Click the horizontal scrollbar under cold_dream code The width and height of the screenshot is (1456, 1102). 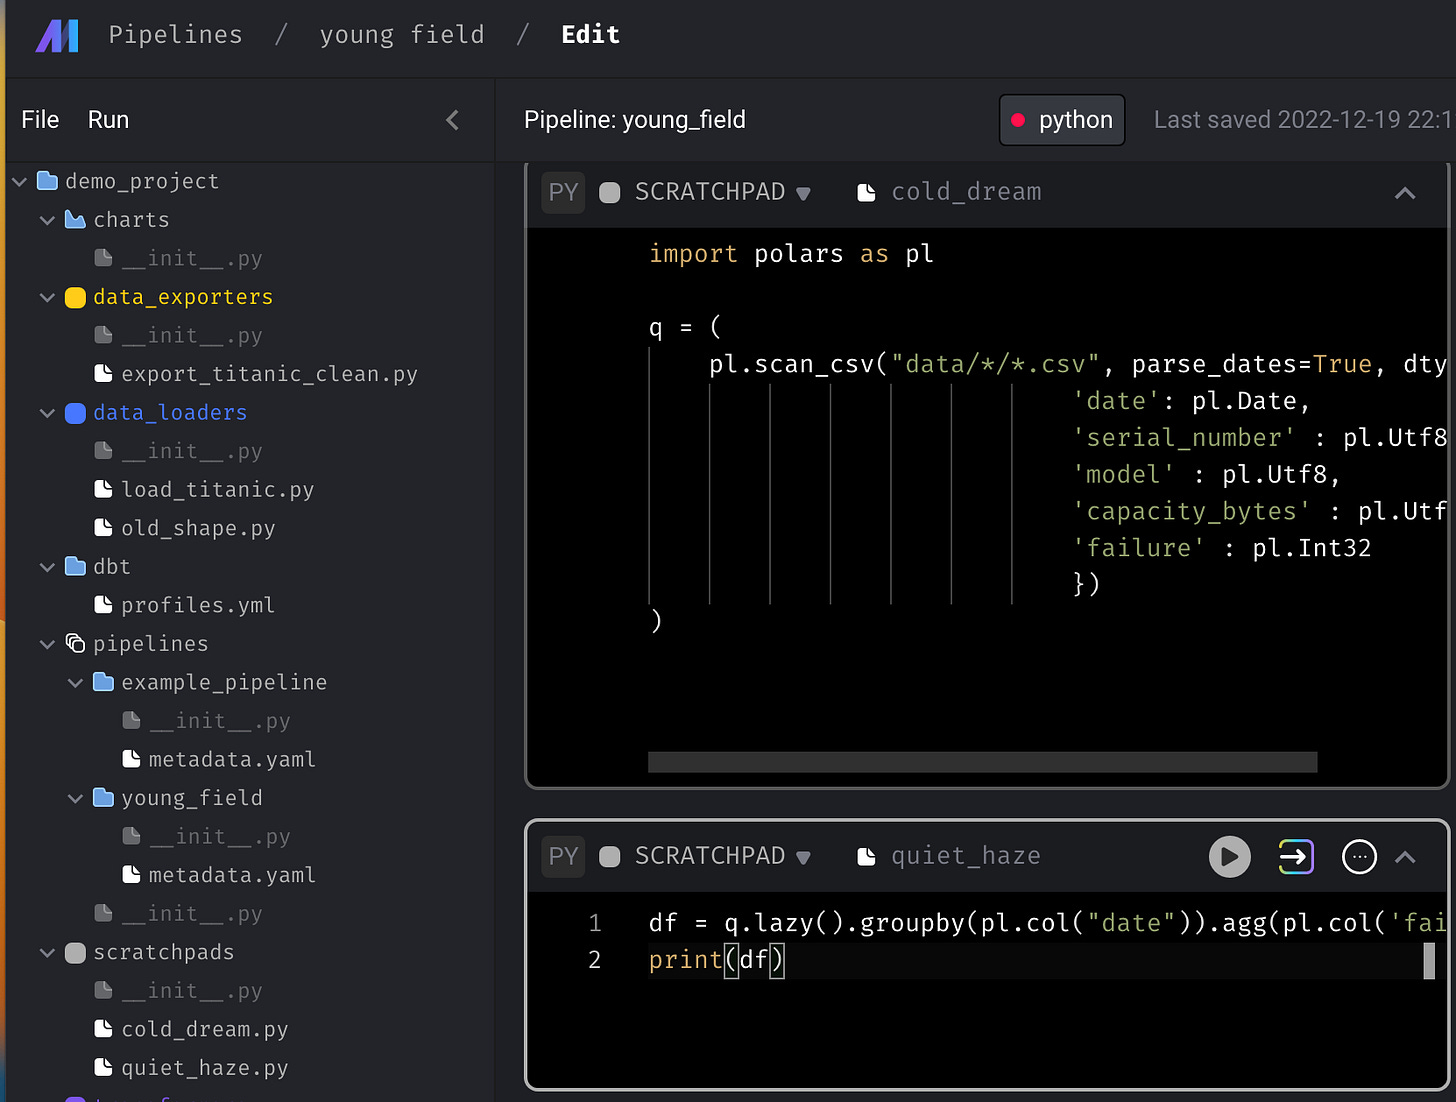pos(983,762)
